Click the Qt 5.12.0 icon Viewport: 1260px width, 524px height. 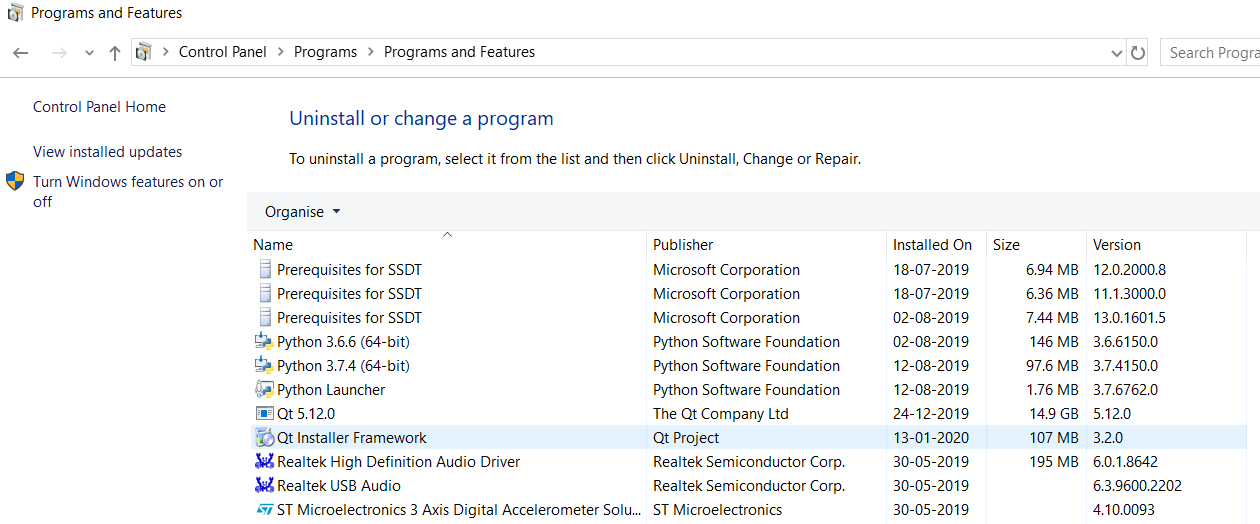click(x=264, y=414)
